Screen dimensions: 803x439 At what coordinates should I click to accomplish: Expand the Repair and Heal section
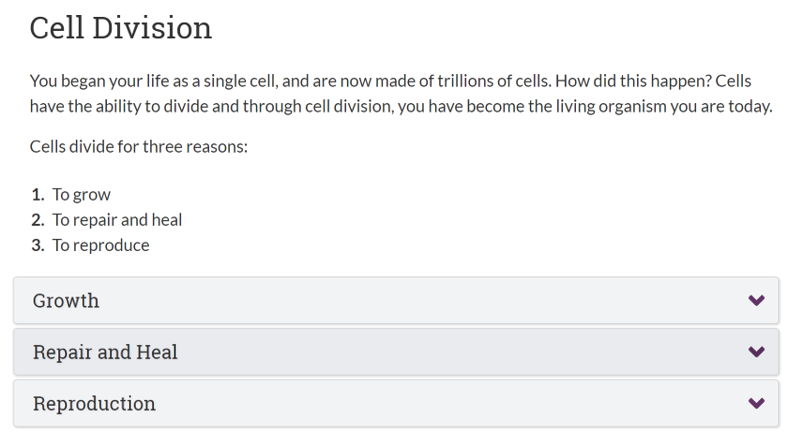pyautogui.click(x=396, y=352)
